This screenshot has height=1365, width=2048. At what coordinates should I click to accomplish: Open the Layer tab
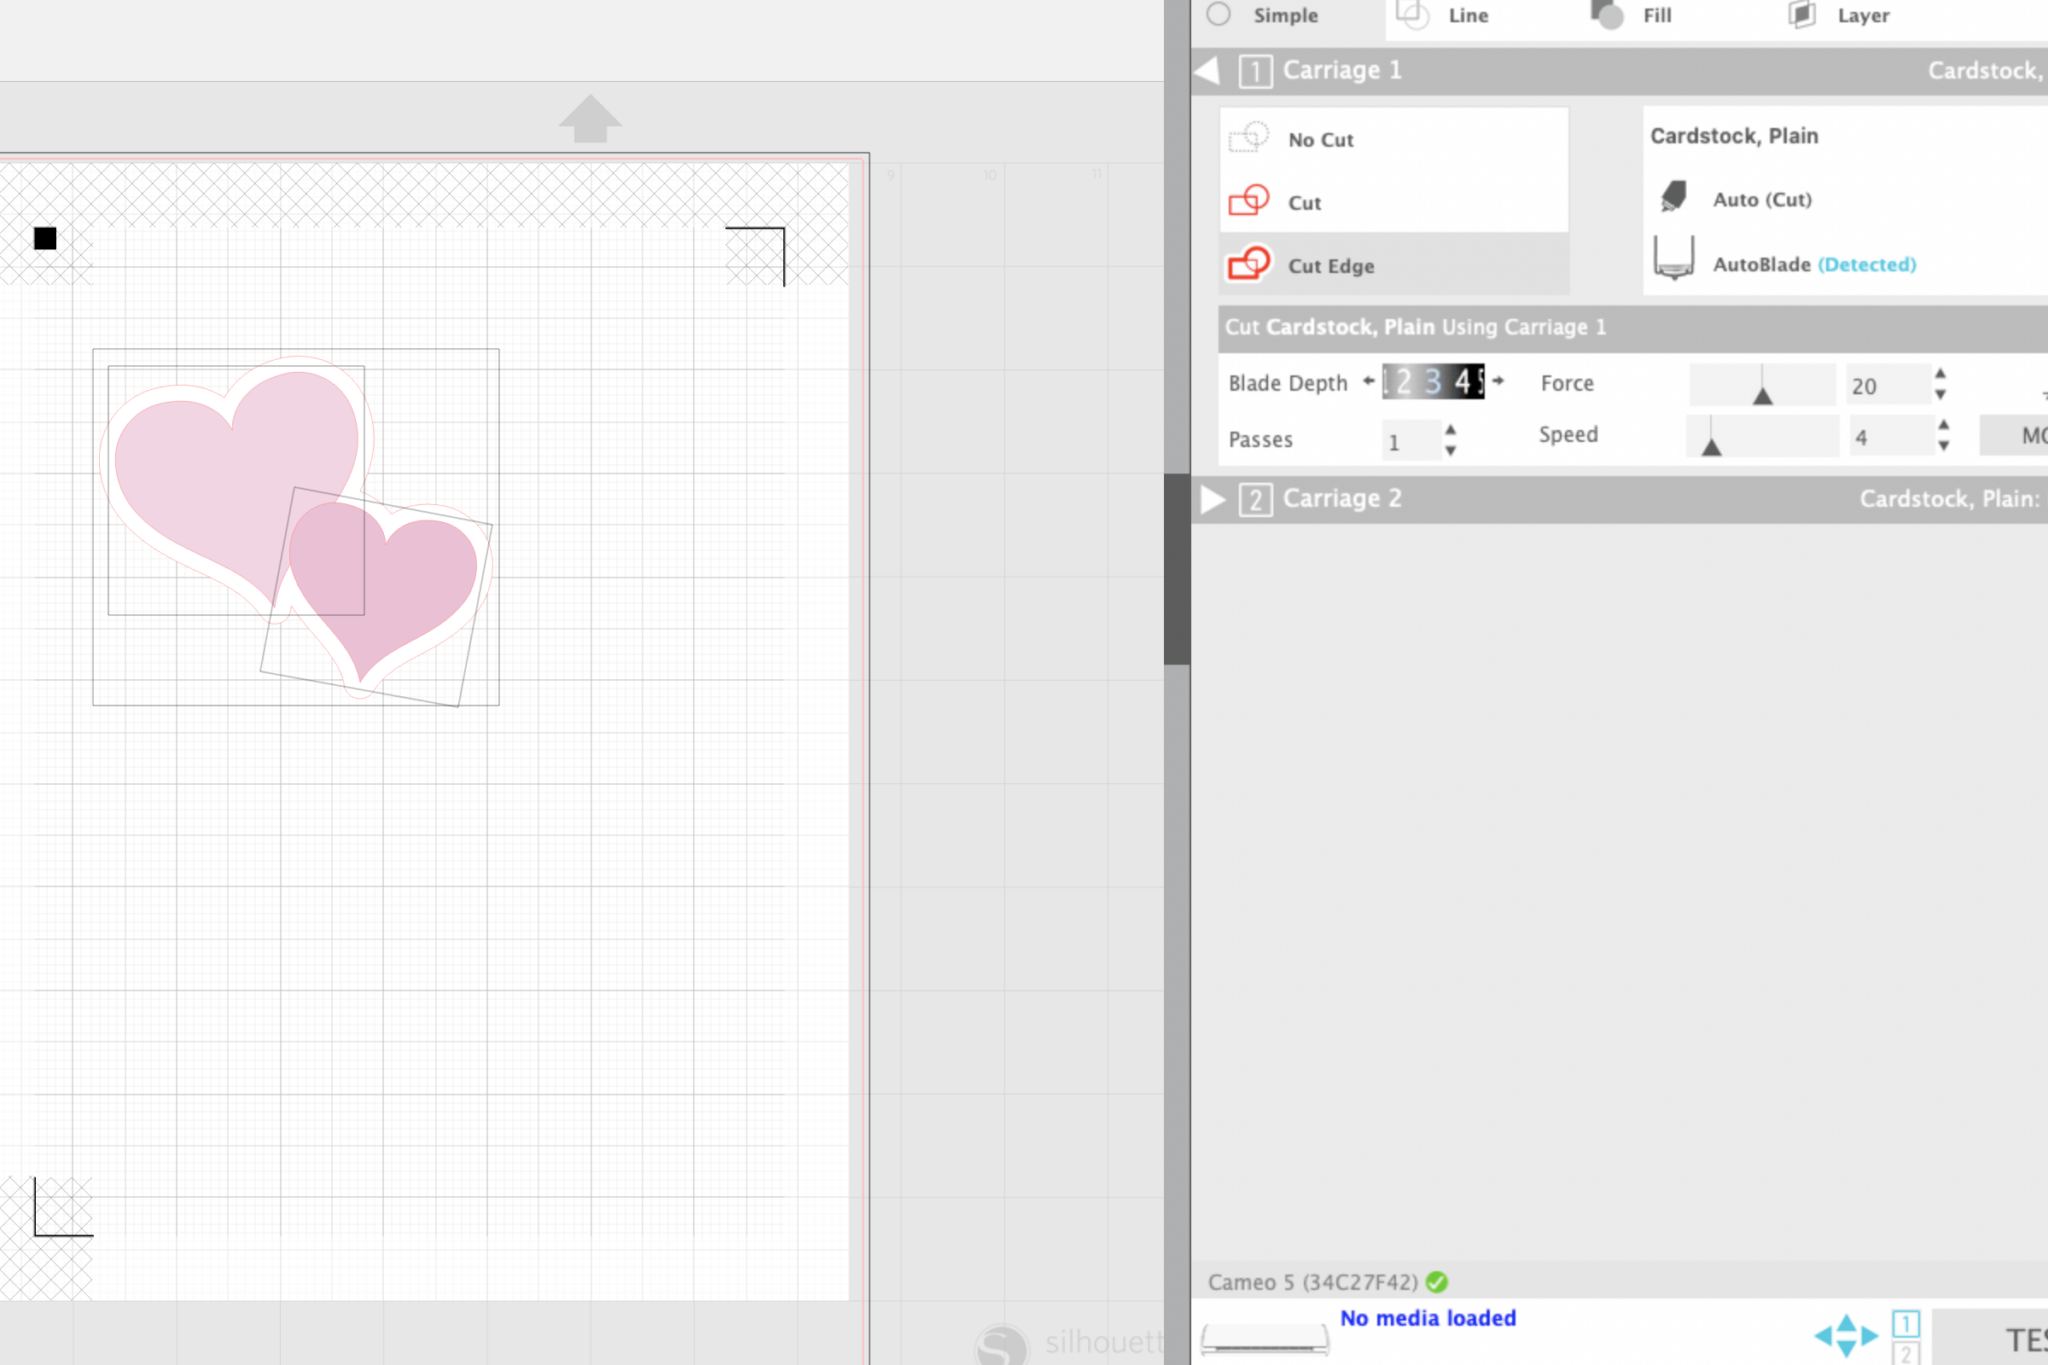pos(1862,15)
